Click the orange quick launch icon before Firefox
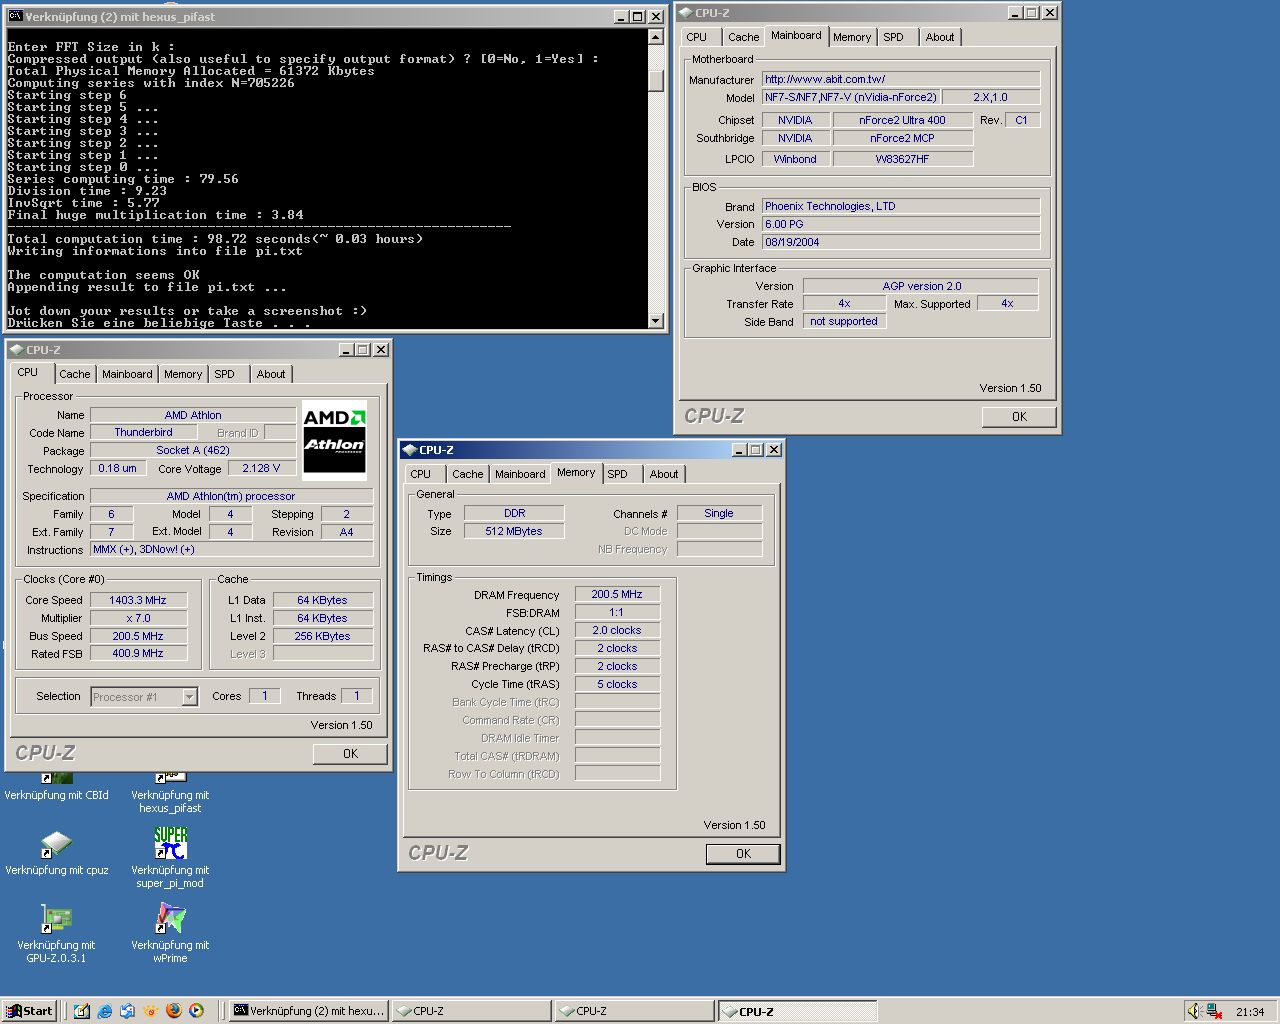Image resolution: width=1280 pixels, height=1024 pixels. click(150, 1011)
